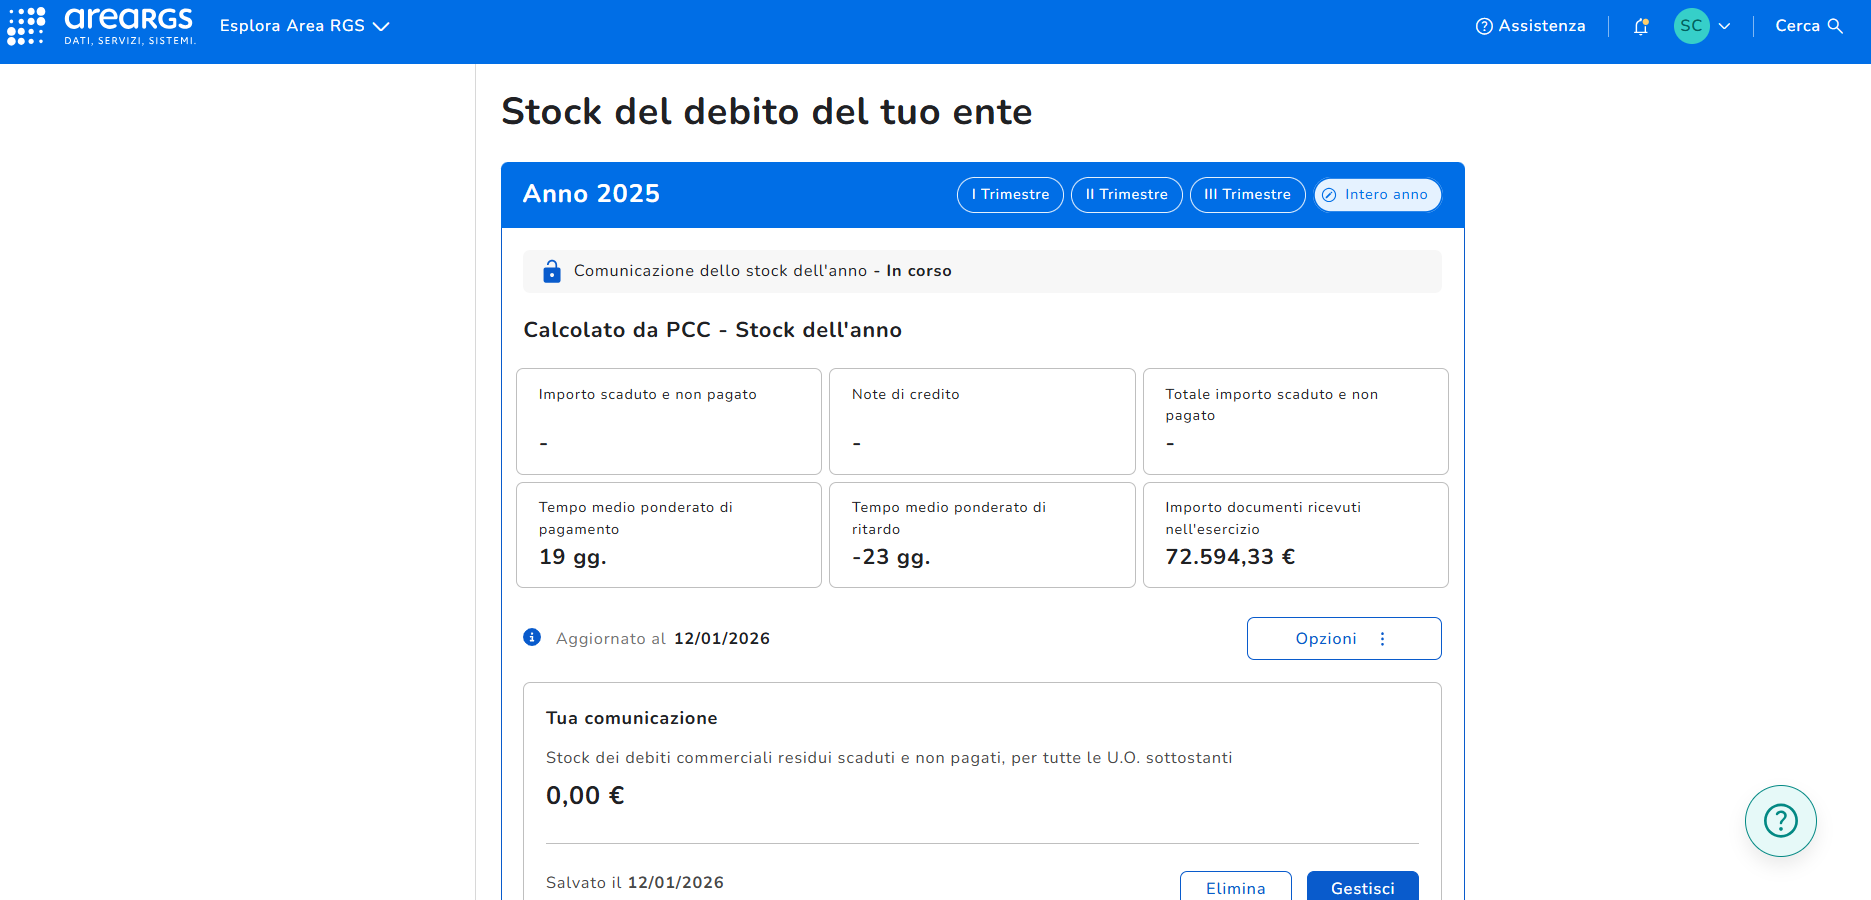Expand the user account chevron

point(1724,27)
